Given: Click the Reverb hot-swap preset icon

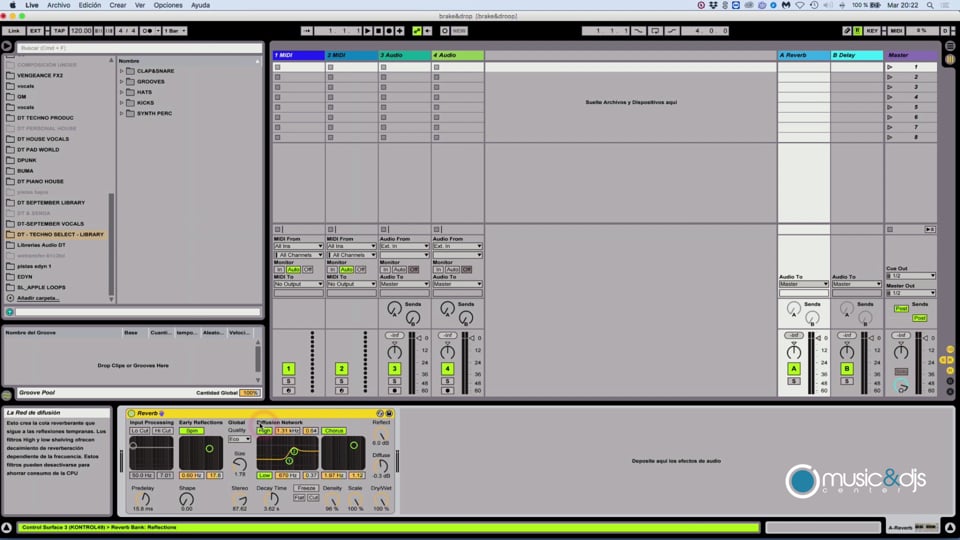Looking at the screenshot, I should (380, 413).
